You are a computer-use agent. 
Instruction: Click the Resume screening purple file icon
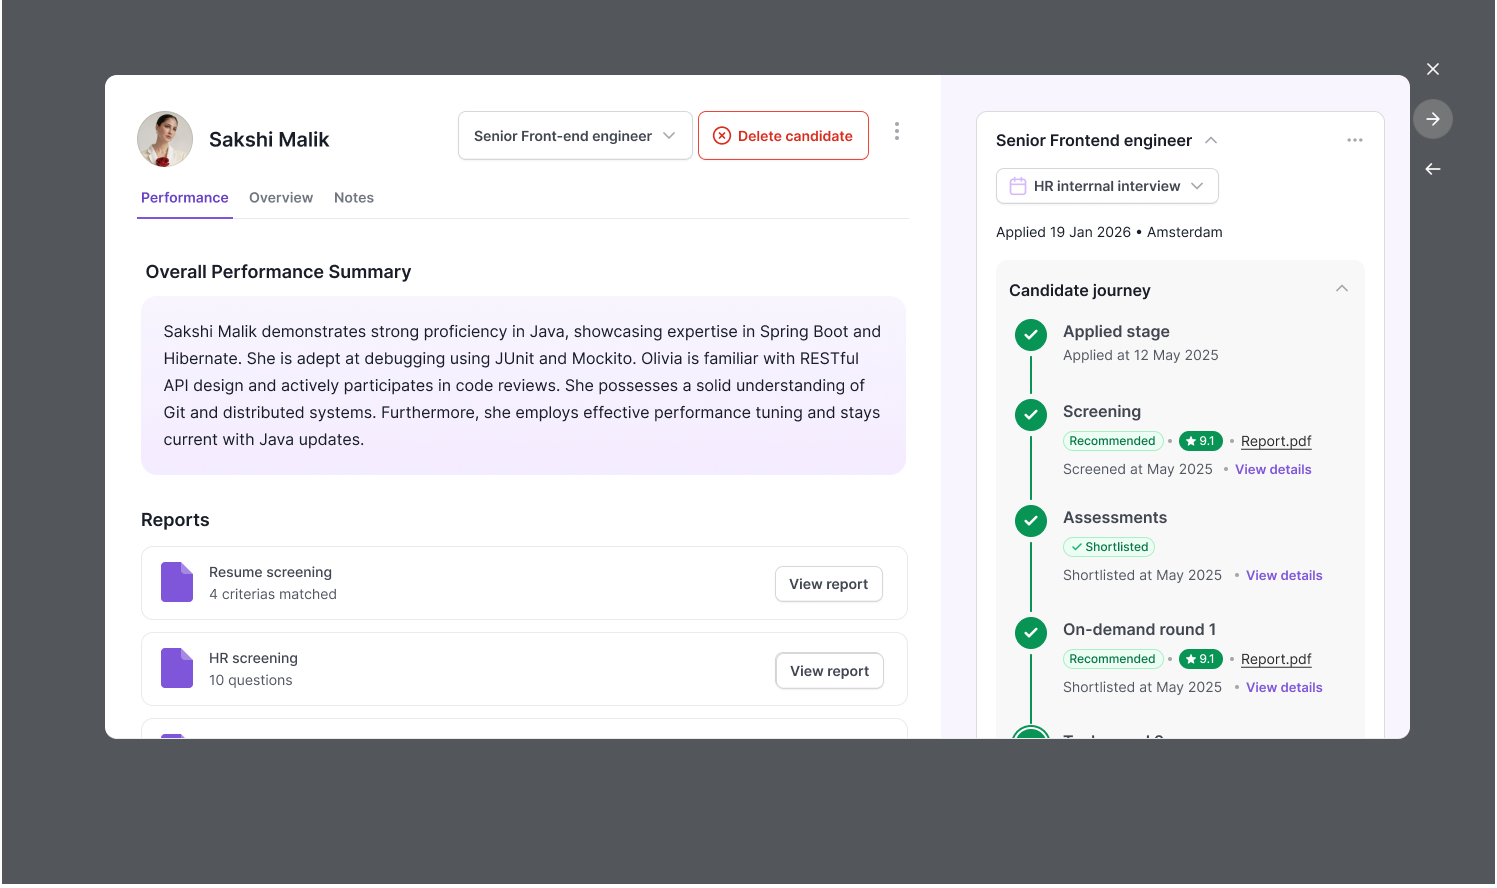177,582
